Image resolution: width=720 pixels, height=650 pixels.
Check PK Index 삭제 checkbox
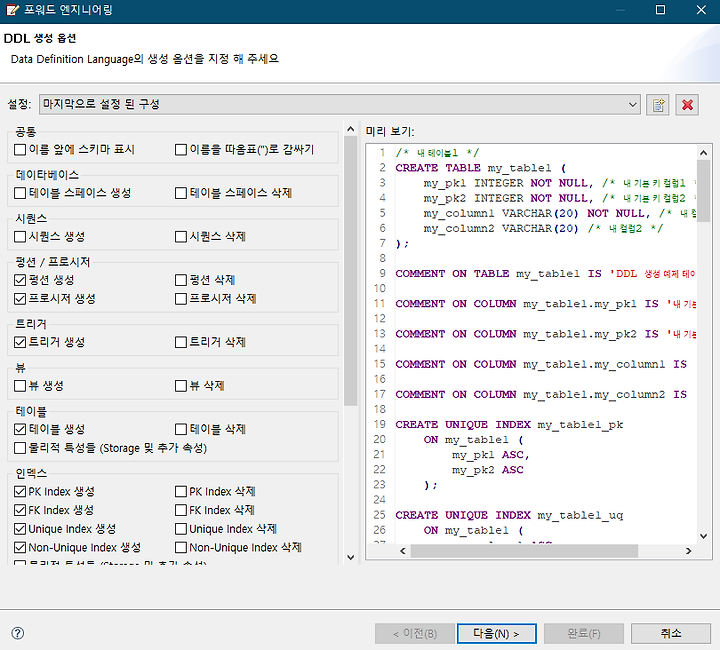(x=181, y=492)
